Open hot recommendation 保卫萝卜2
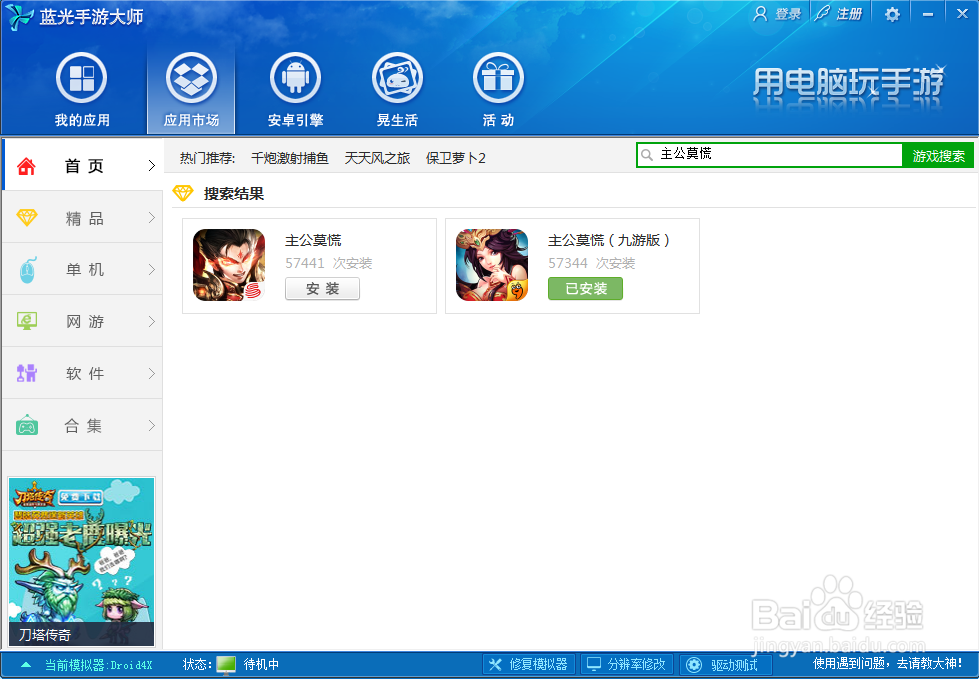The height and width of the screenshot is (679, 979). point(456,158)
